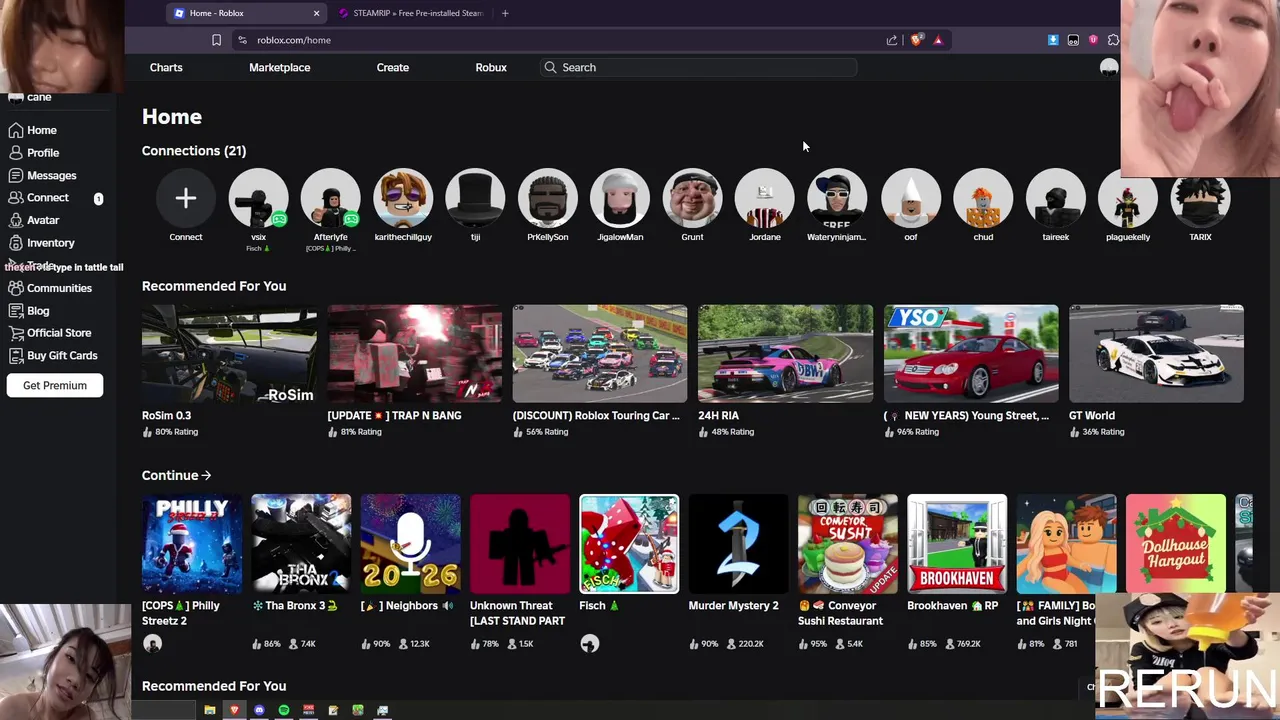Click the Get Premium button
This screenshot has height=720, width=1280.
pyautogui.click(x=55, y=385)
